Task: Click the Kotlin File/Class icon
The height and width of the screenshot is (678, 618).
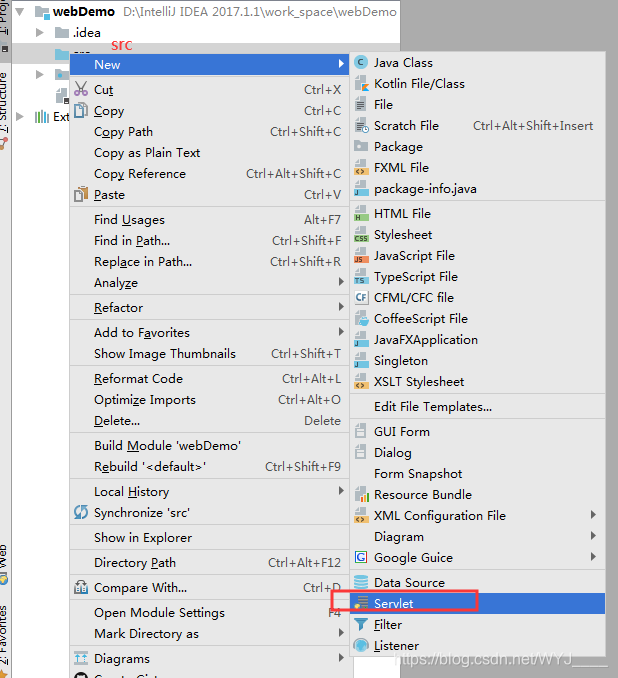Action: tap(361, 83)
